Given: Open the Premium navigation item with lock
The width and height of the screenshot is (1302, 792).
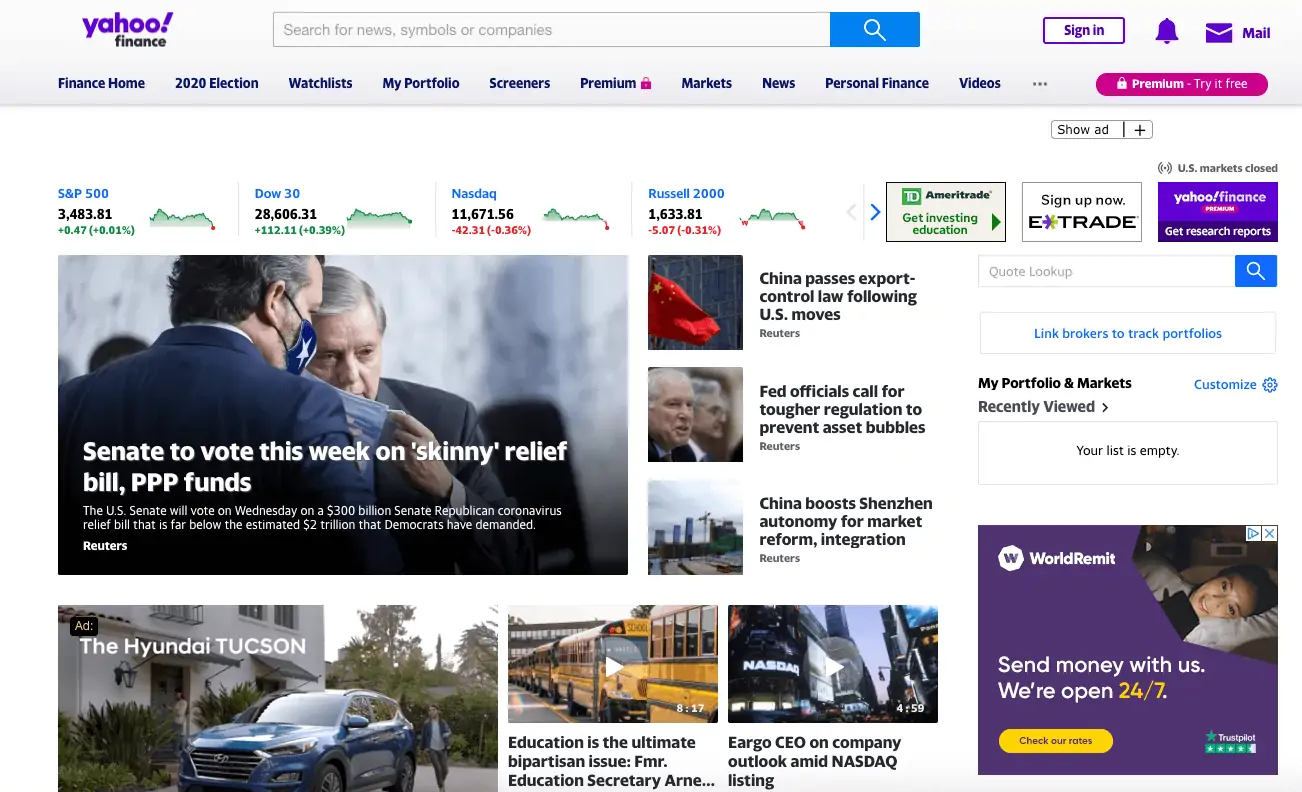Looking at the screenshot, I should pos(616,83).
